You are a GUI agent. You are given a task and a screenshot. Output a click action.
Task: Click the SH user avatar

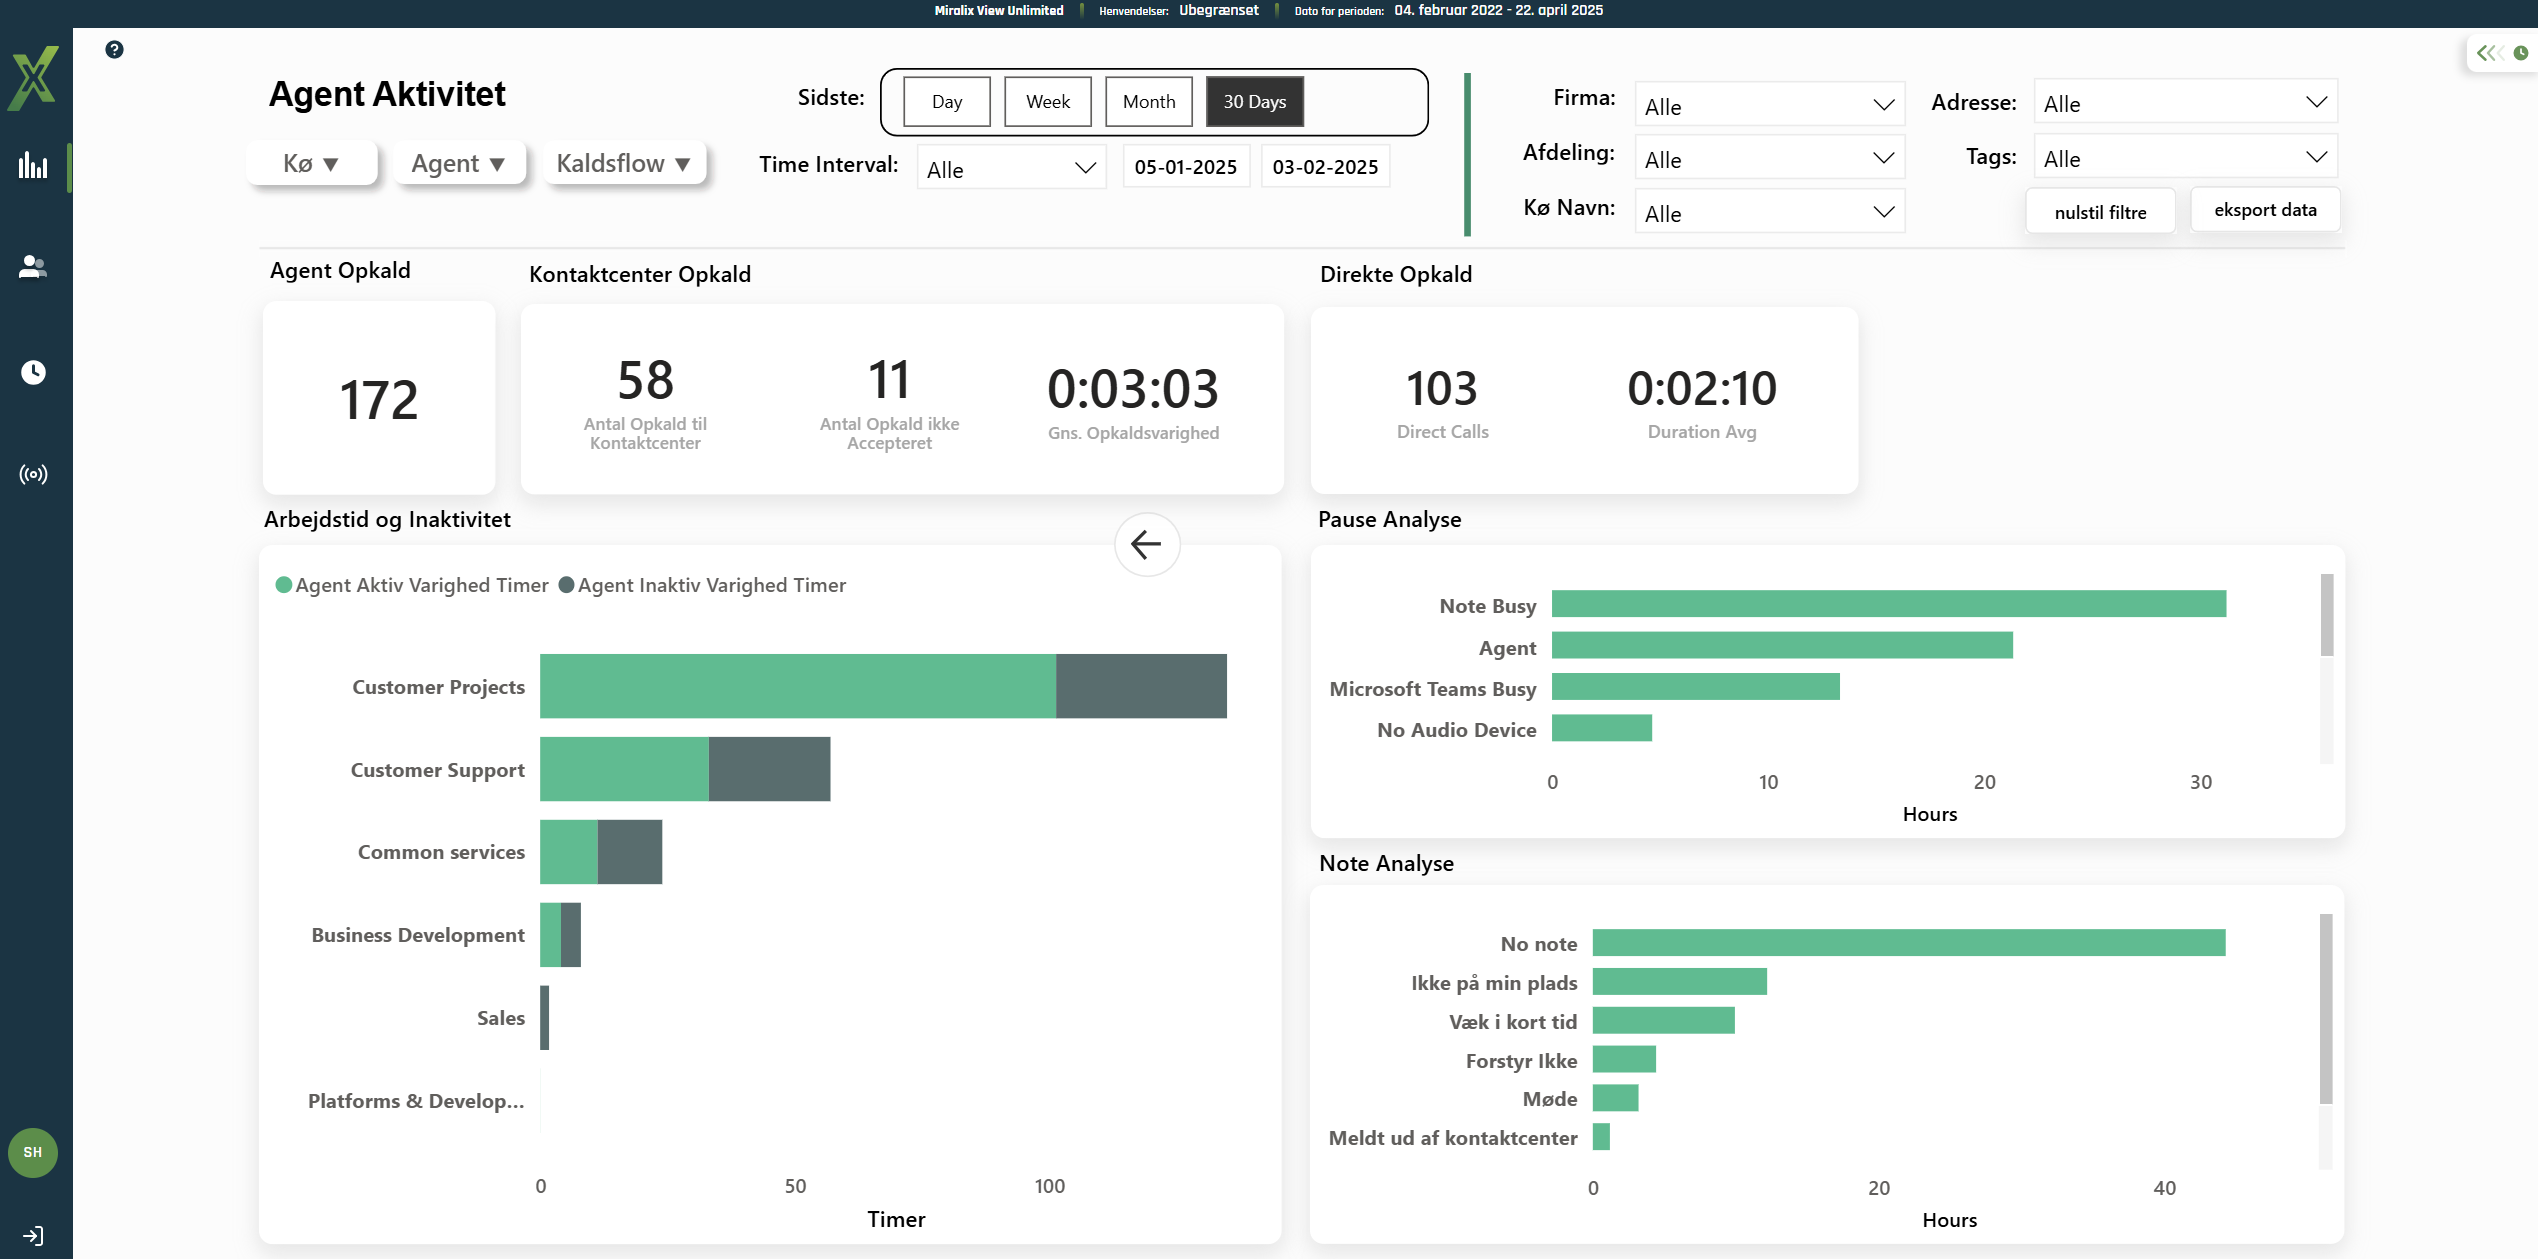tap(33, 1152)
